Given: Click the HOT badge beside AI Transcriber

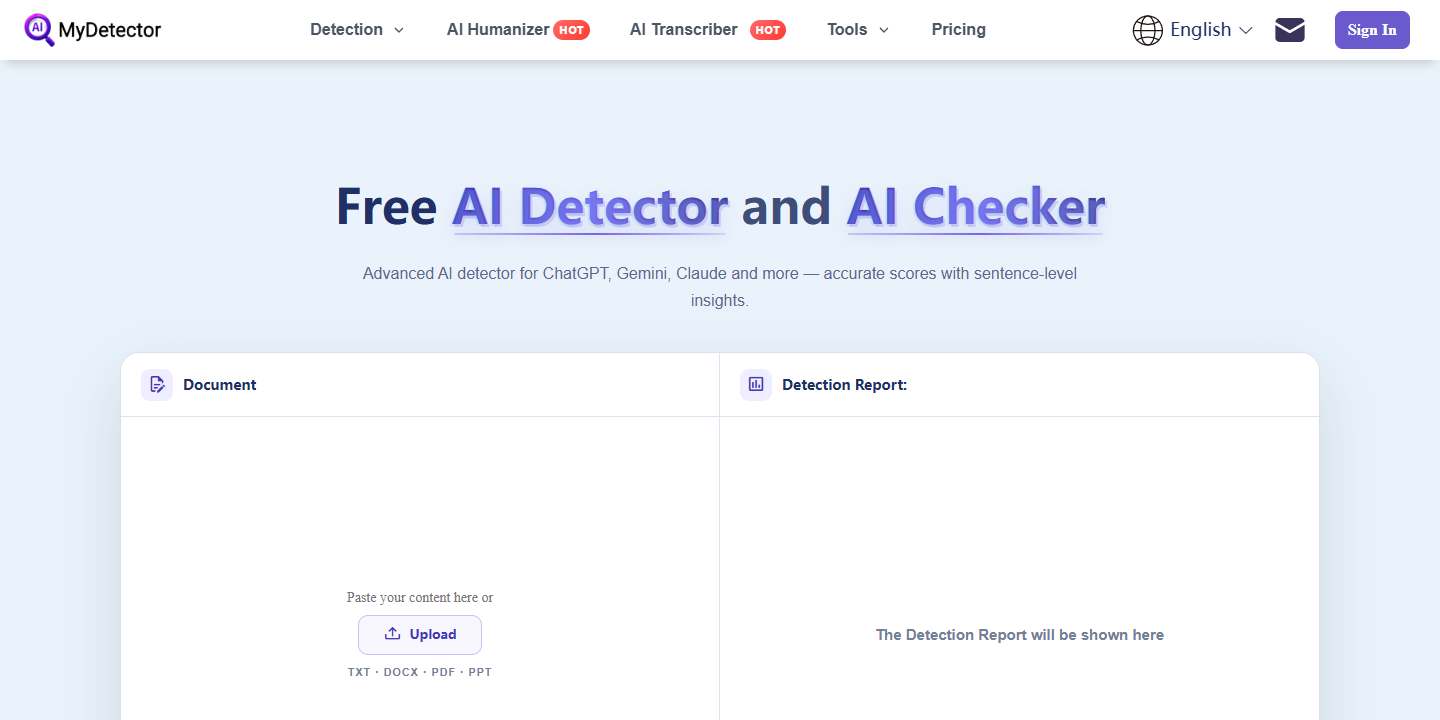Looking at the screenshot, I should pos(768,30).
